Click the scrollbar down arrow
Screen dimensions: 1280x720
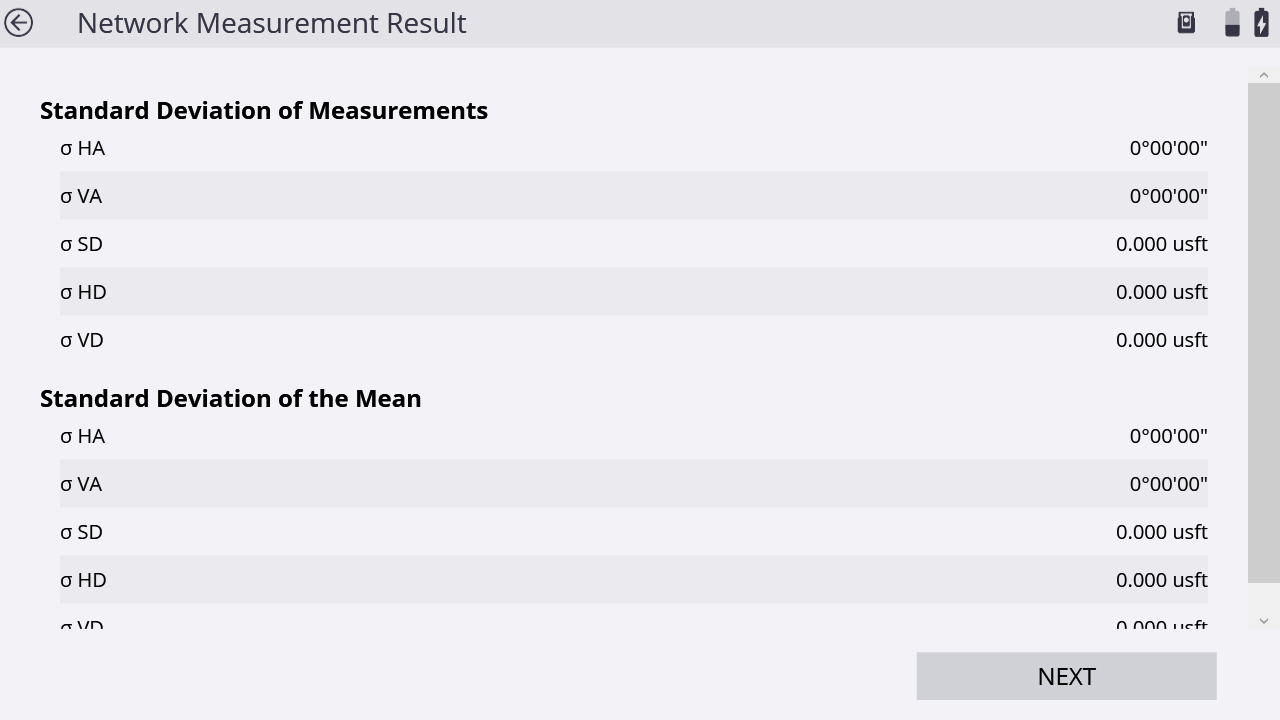coord(1264,621)
